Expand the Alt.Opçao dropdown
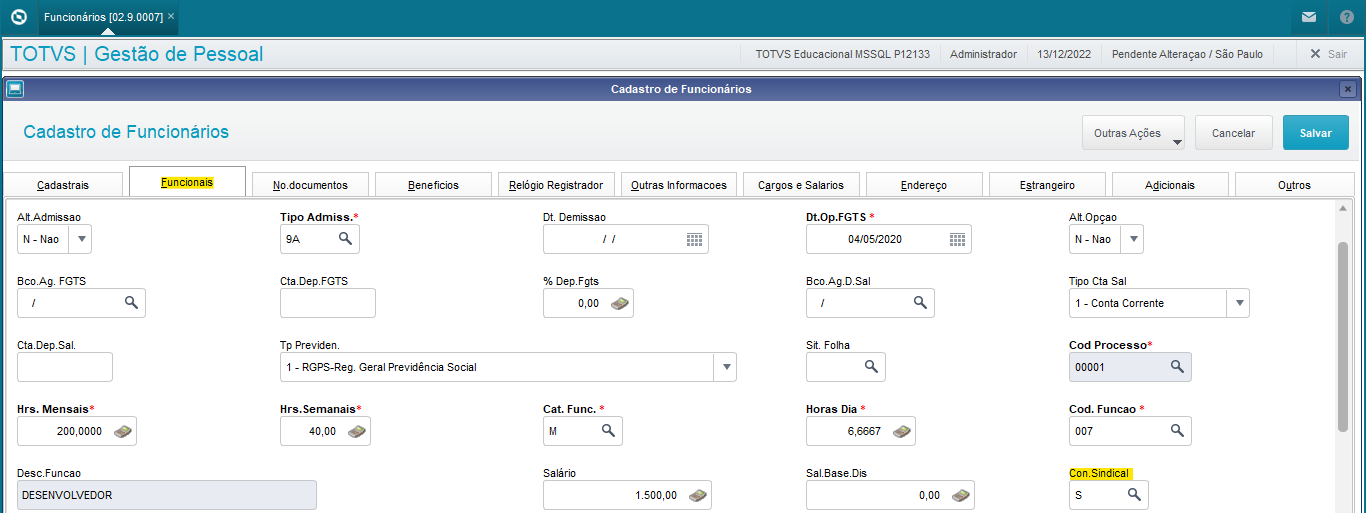 pyautogui.click(x=1132, y=239)
